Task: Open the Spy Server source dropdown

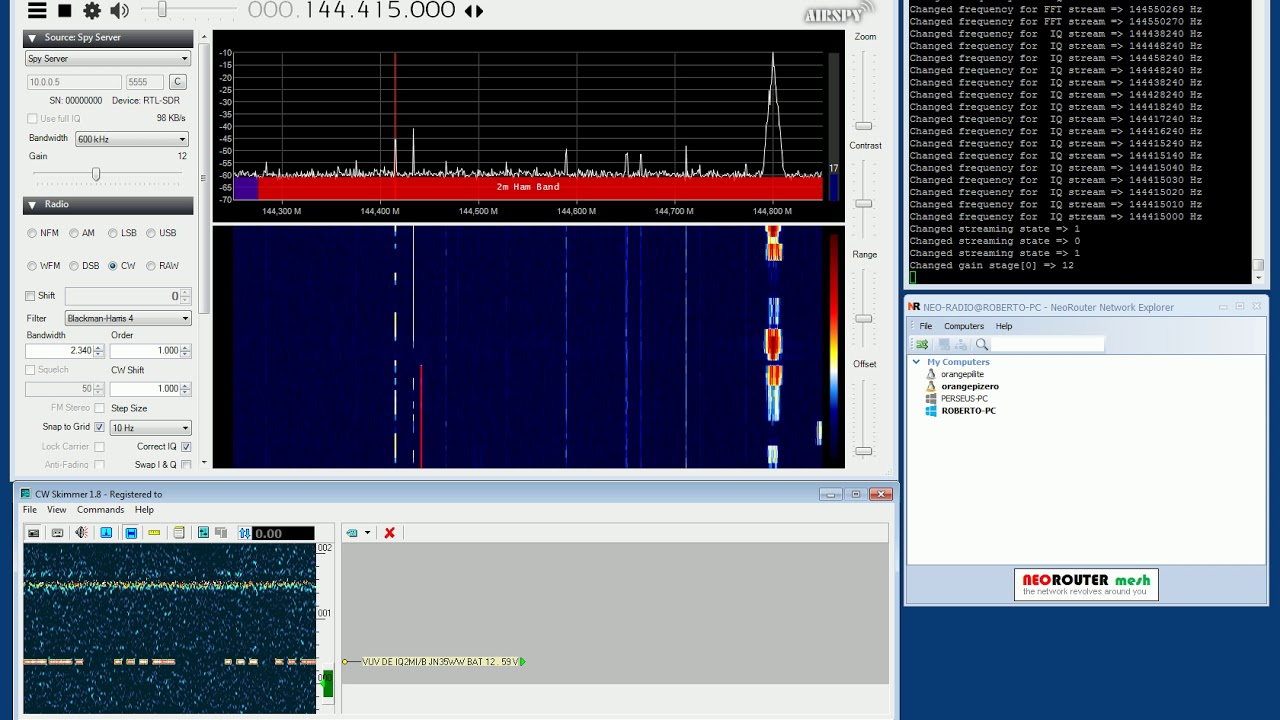Action: [x=108, y=59]
